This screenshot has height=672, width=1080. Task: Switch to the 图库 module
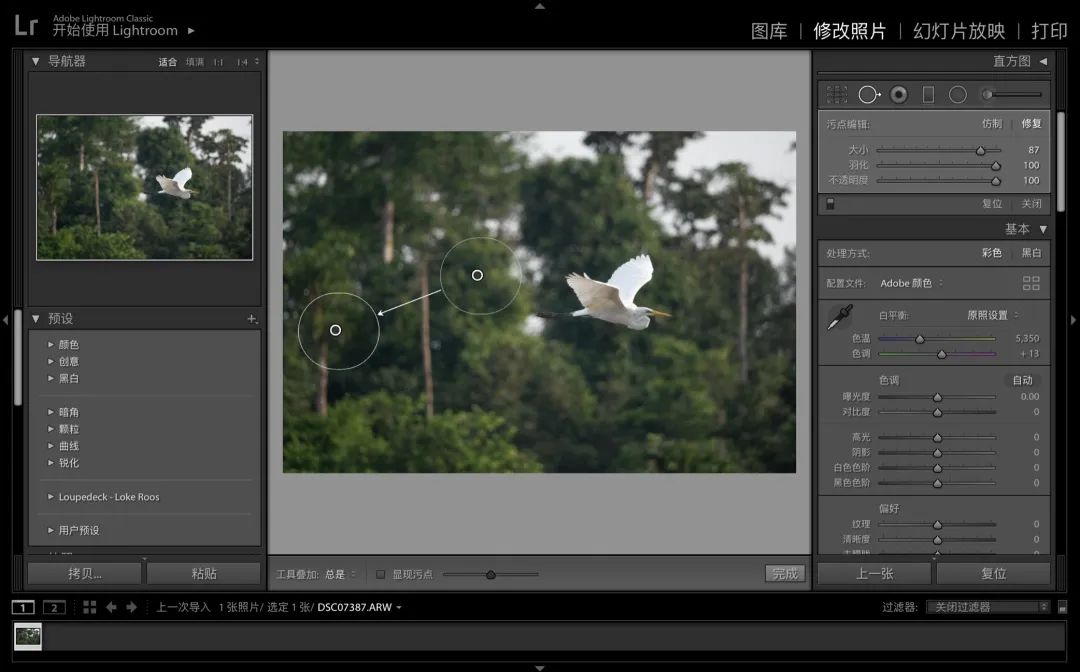pos(769,31)
